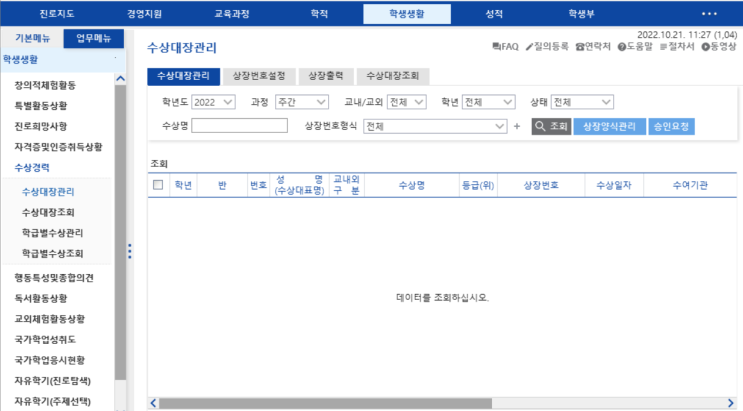
Task: Click the 수상명 text input field
Action: [x=239, y=126]
